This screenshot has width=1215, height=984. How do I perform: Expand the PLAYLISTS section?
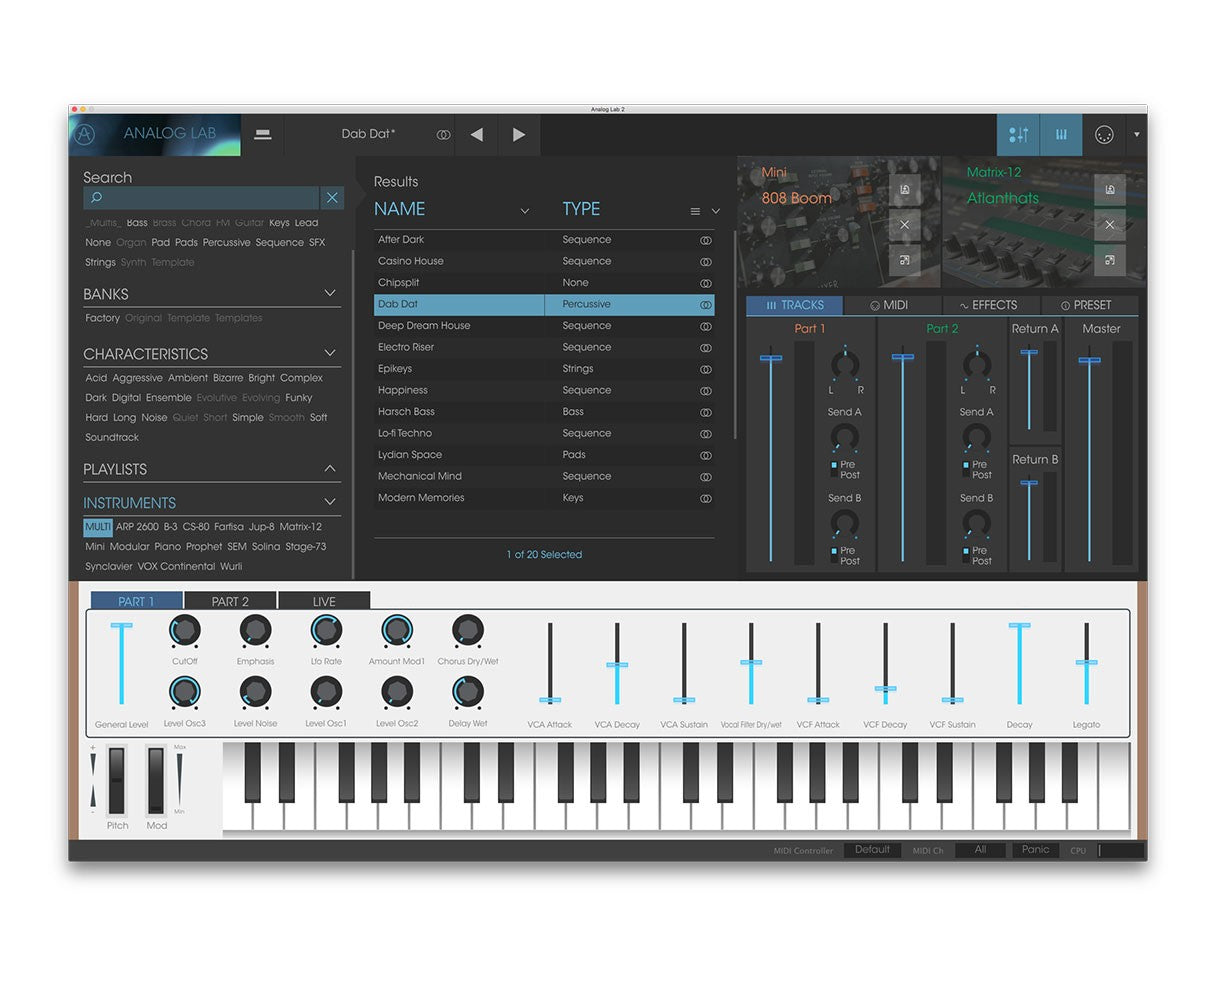click(x=330, y=468)
